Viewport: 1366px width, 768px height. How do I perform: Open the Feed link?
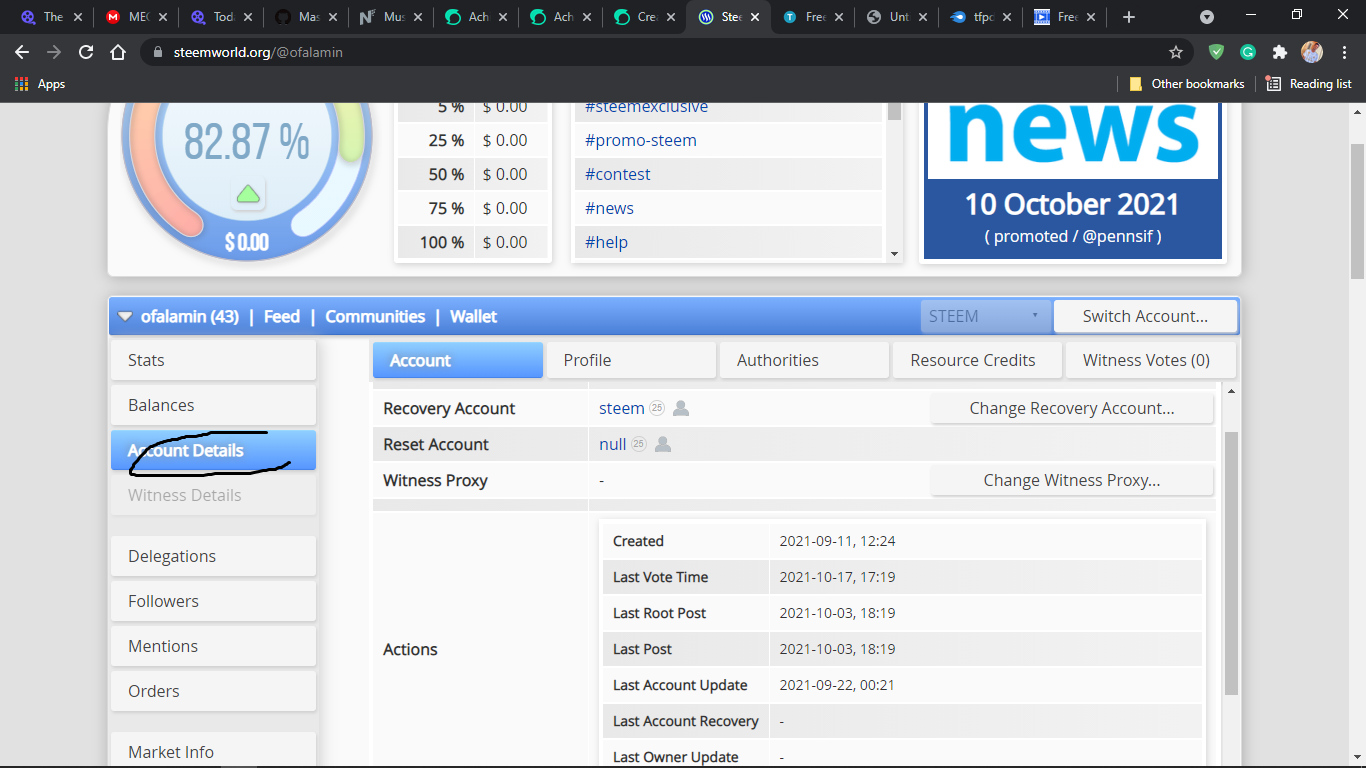tap(282, 316)
